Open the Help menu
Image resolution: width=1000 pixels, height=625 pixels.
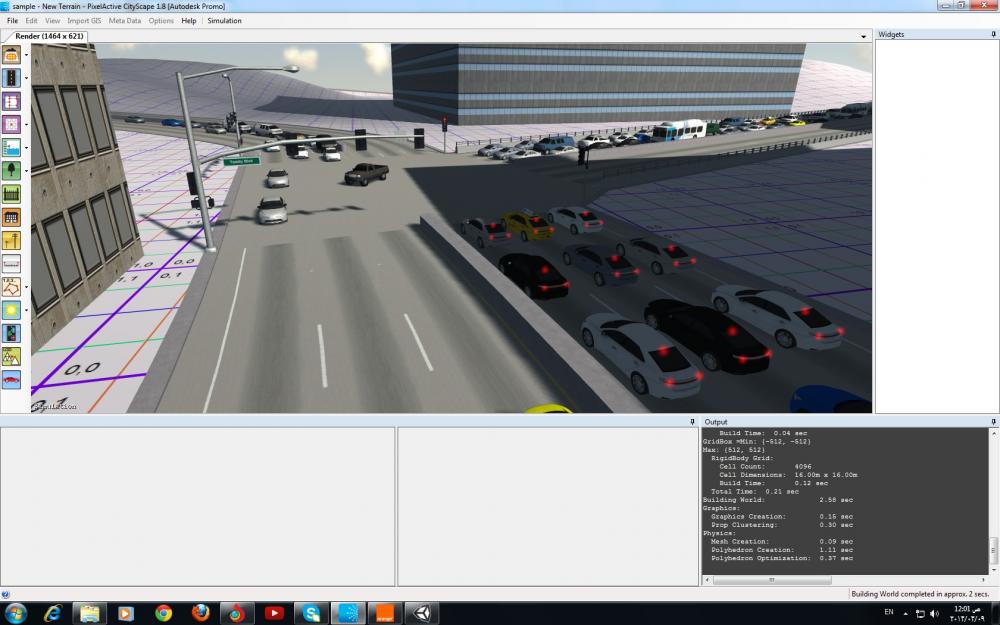189,20
